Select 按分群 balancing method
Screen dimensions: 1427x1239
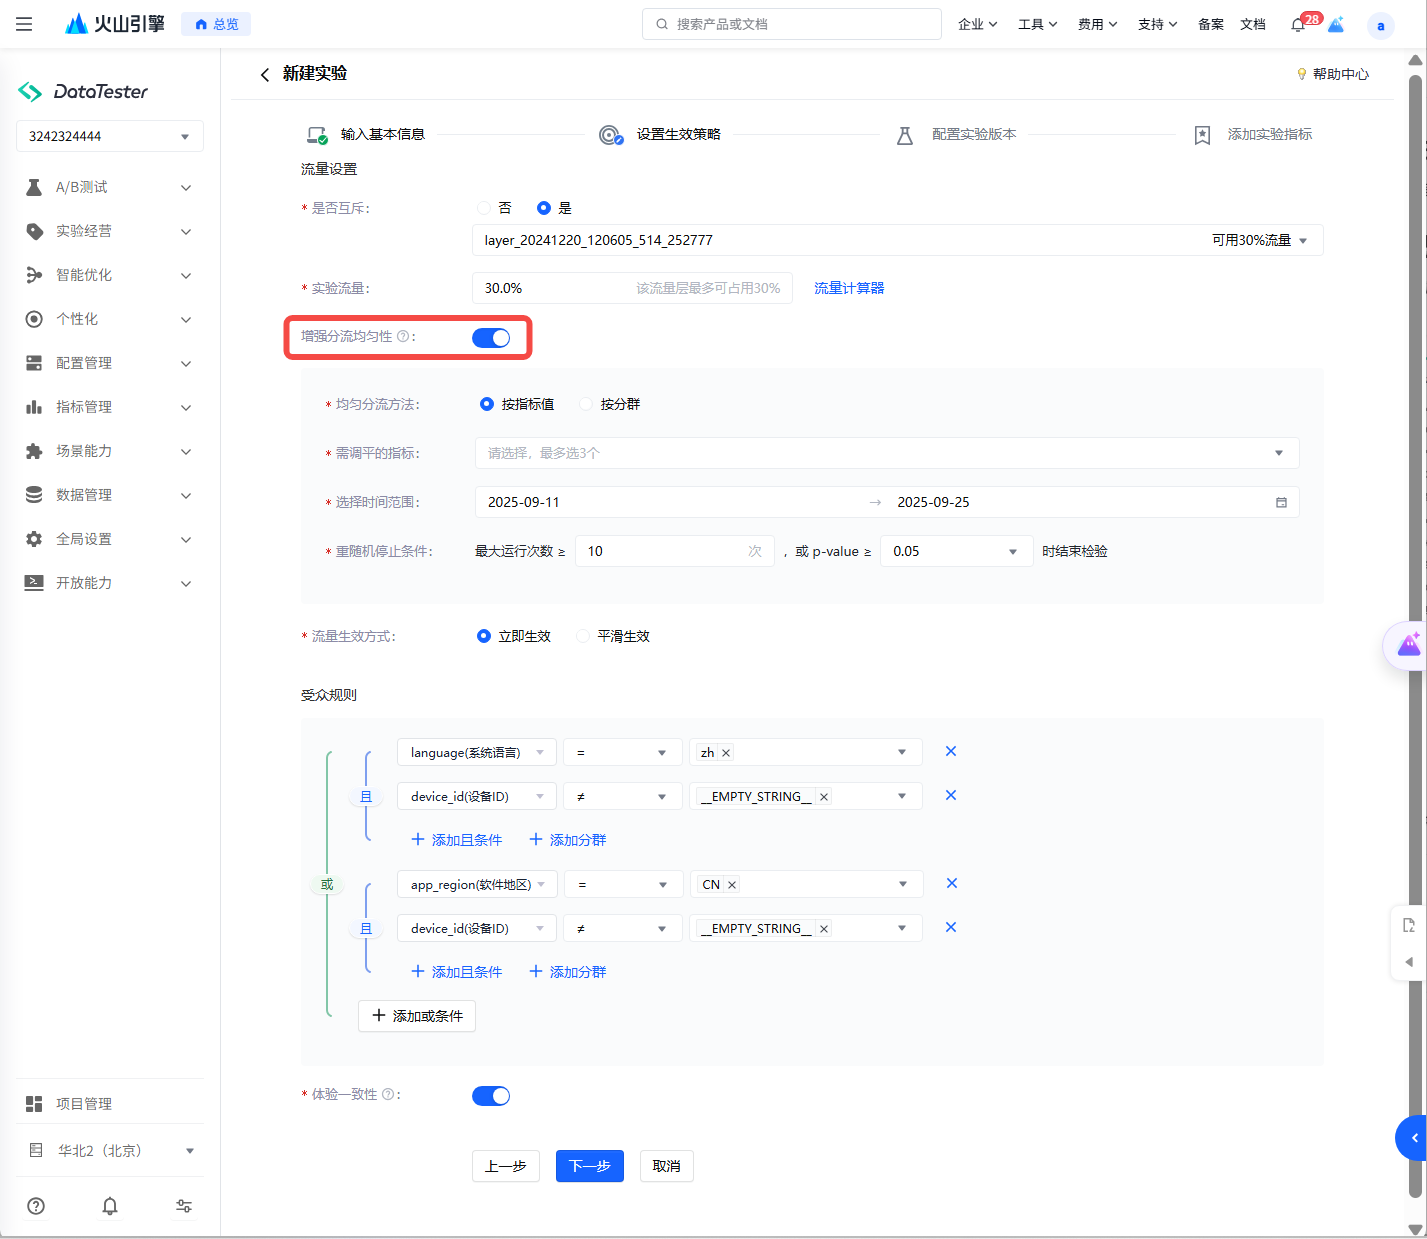[x=586, y=404]
